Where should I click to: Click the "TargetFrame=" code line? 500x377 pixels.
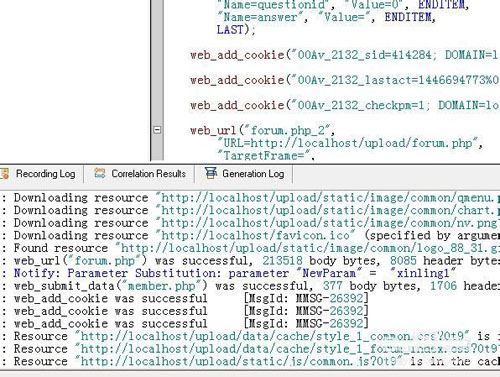click(x=266, y=156)
